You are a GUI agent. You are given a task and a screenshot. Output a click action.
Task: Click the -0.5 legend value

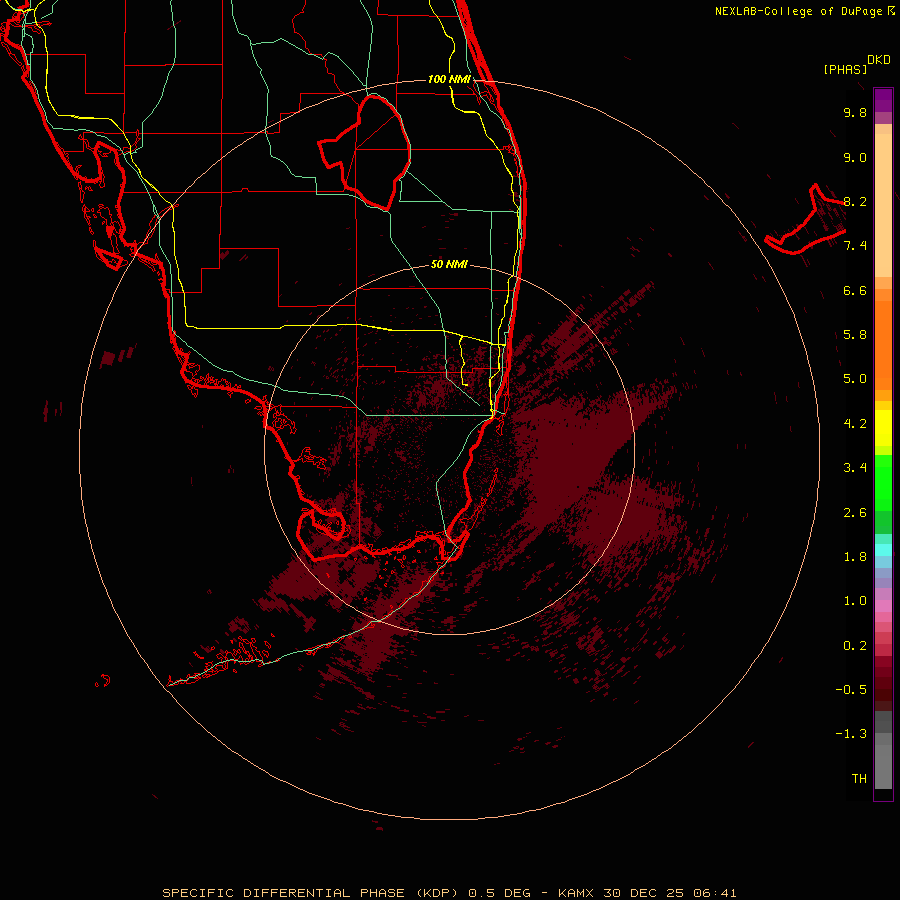(x=851, y=690)
